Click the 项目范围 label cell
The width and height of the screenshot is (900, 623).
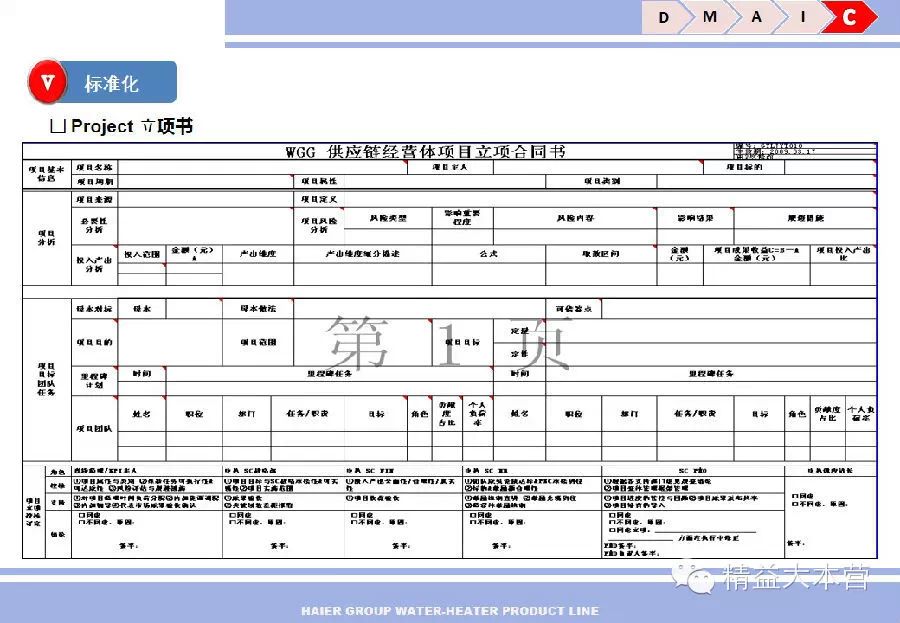258,342
